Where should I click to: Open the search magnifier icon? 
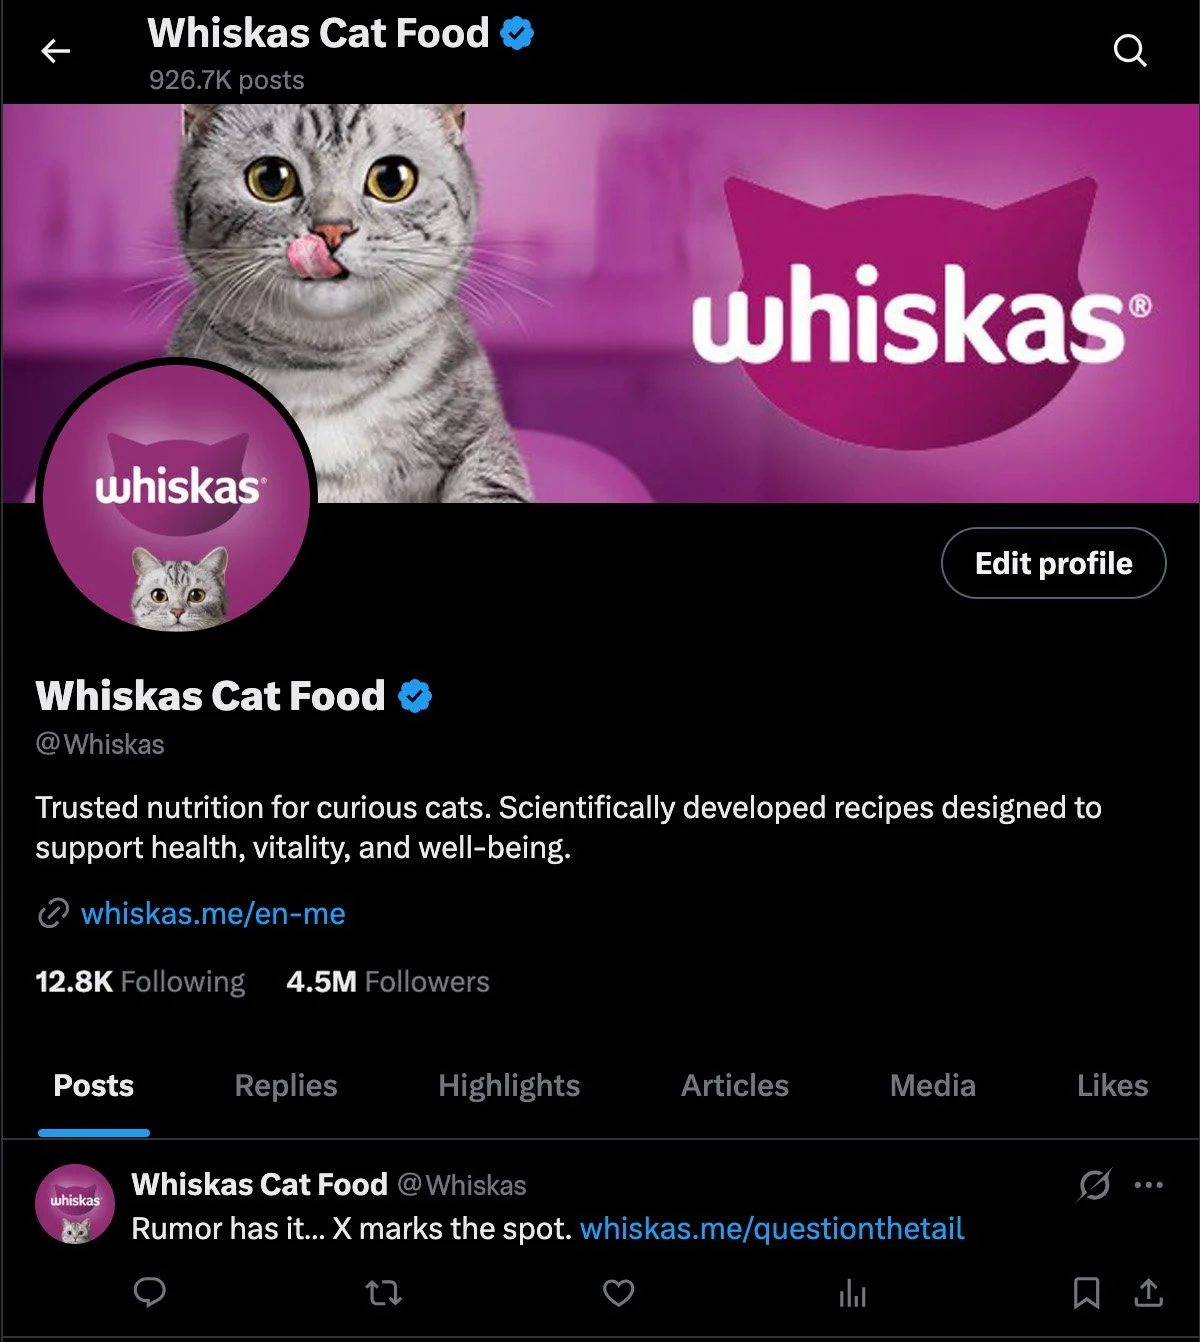[x=1130, y=50]
